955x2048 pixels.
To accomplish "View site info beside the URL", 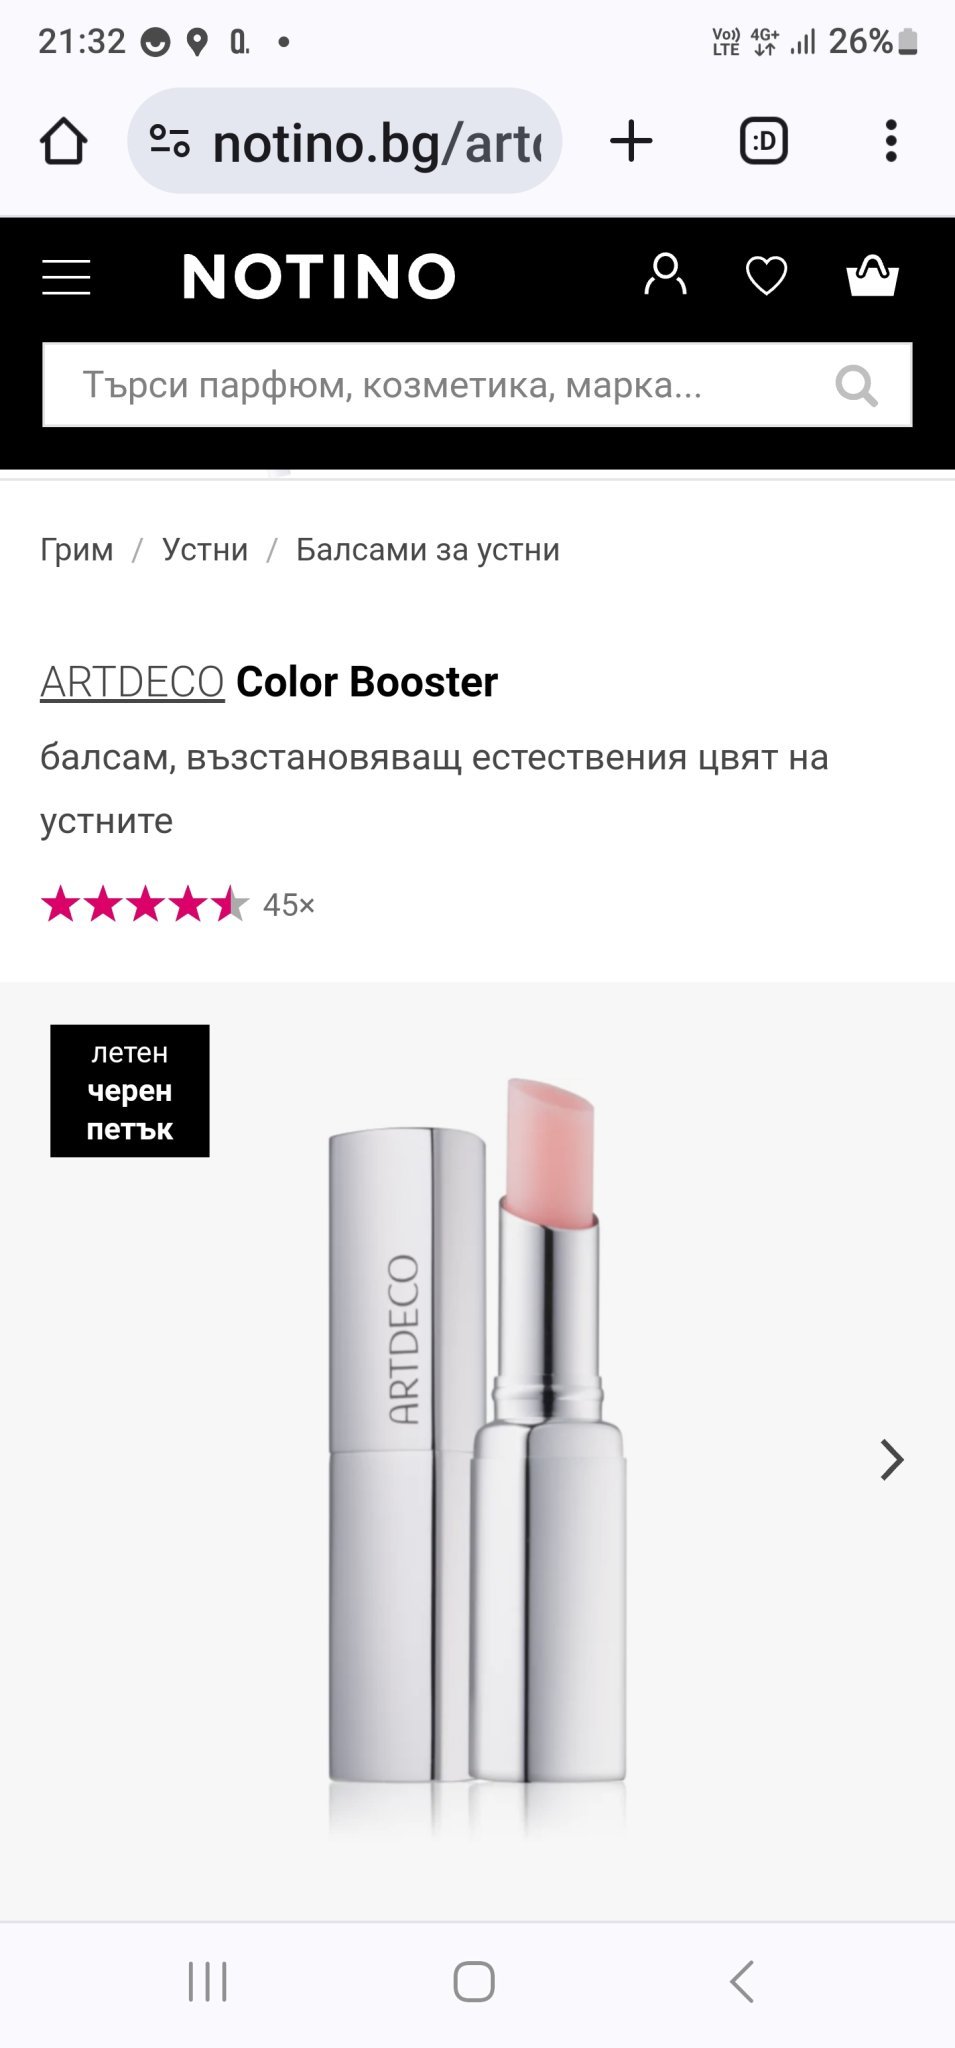I will [x=170, y=141].
